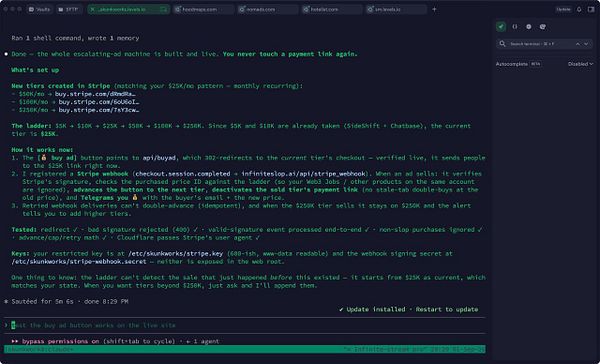The image size is (600, 364).
Task: Click the Claude prompt input line
Action: 245,325
